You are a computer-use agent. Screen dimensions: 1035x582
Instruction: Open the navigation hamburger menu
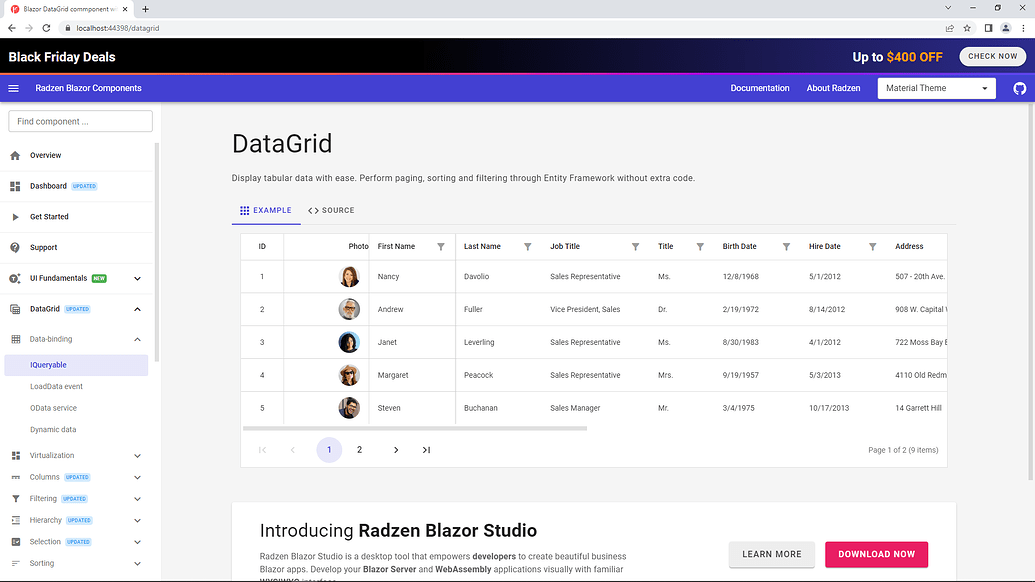point(13,88)
